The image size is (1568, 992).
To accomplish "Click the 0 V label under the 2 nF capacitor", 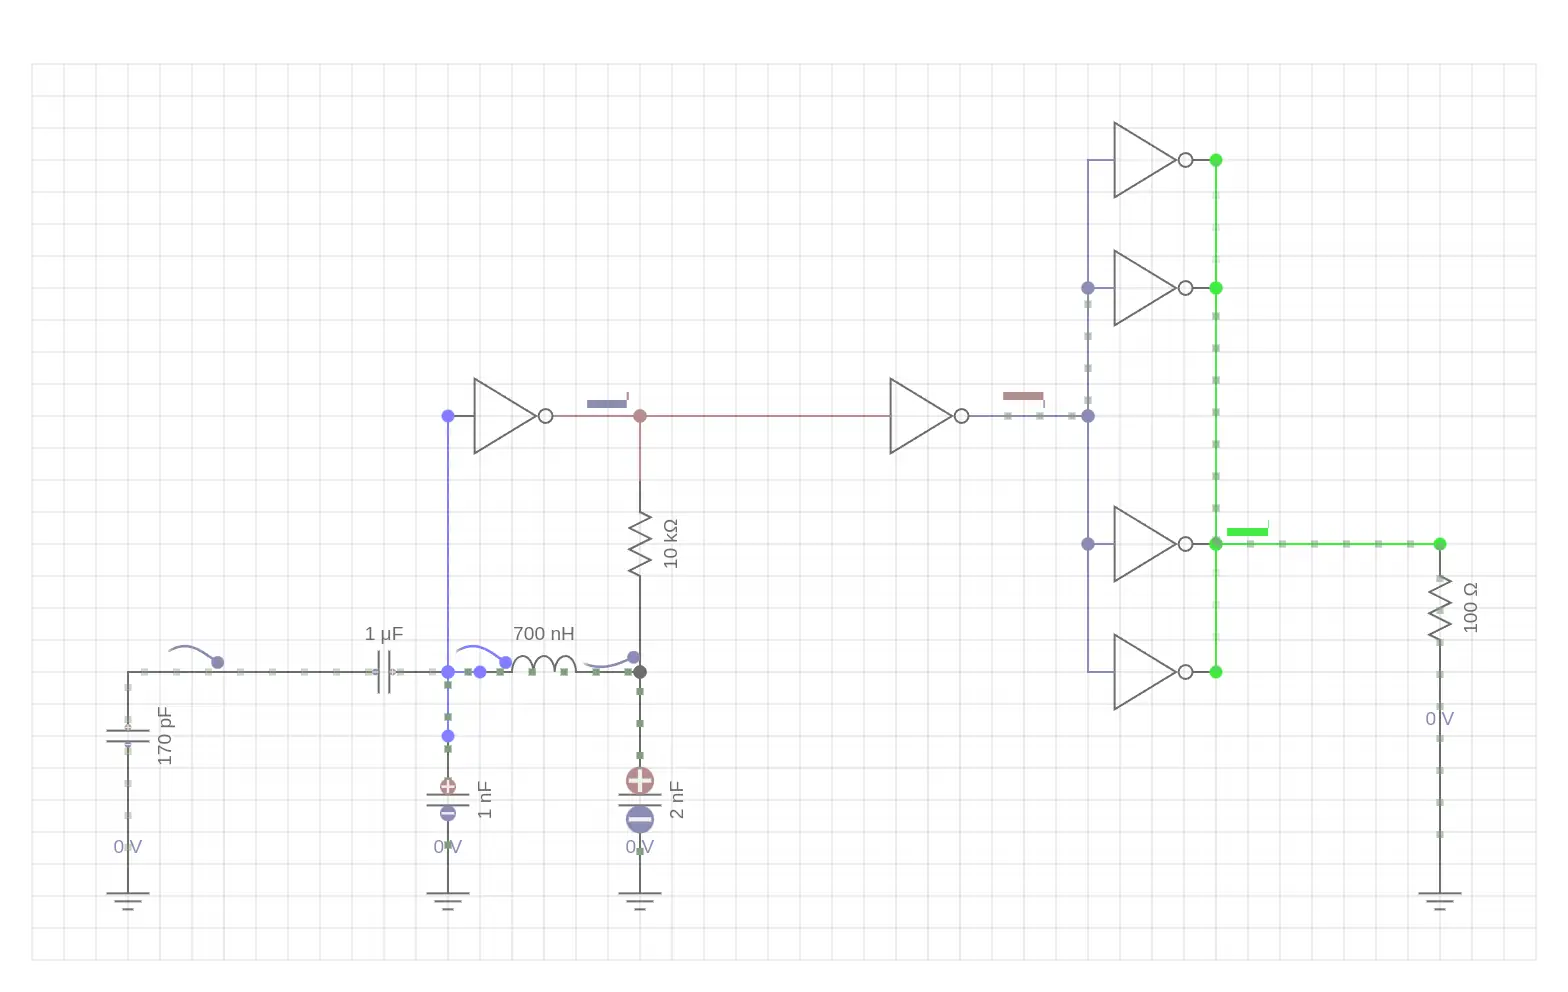I will click(x=640, y=847).
